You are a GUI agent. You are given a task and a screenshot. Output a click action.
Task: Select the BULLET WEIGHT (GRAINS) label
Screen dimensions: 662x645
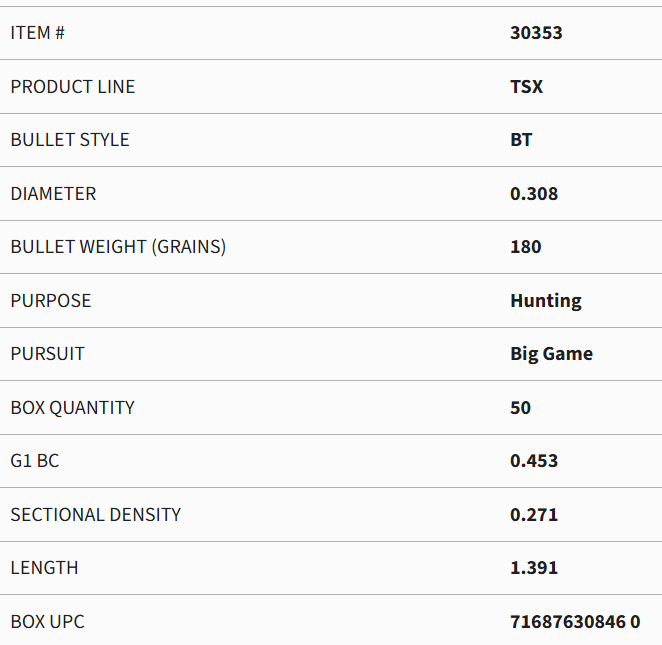click(118, 247)
